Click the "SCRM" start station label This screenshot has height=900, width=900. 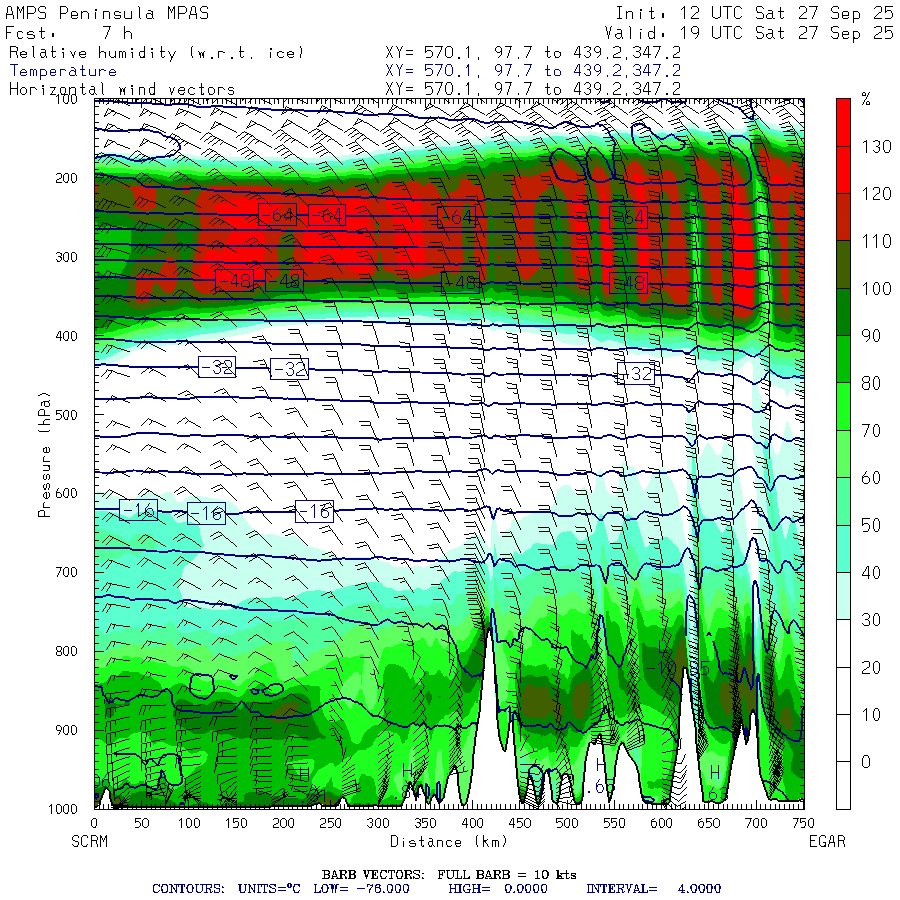[90, 841]
